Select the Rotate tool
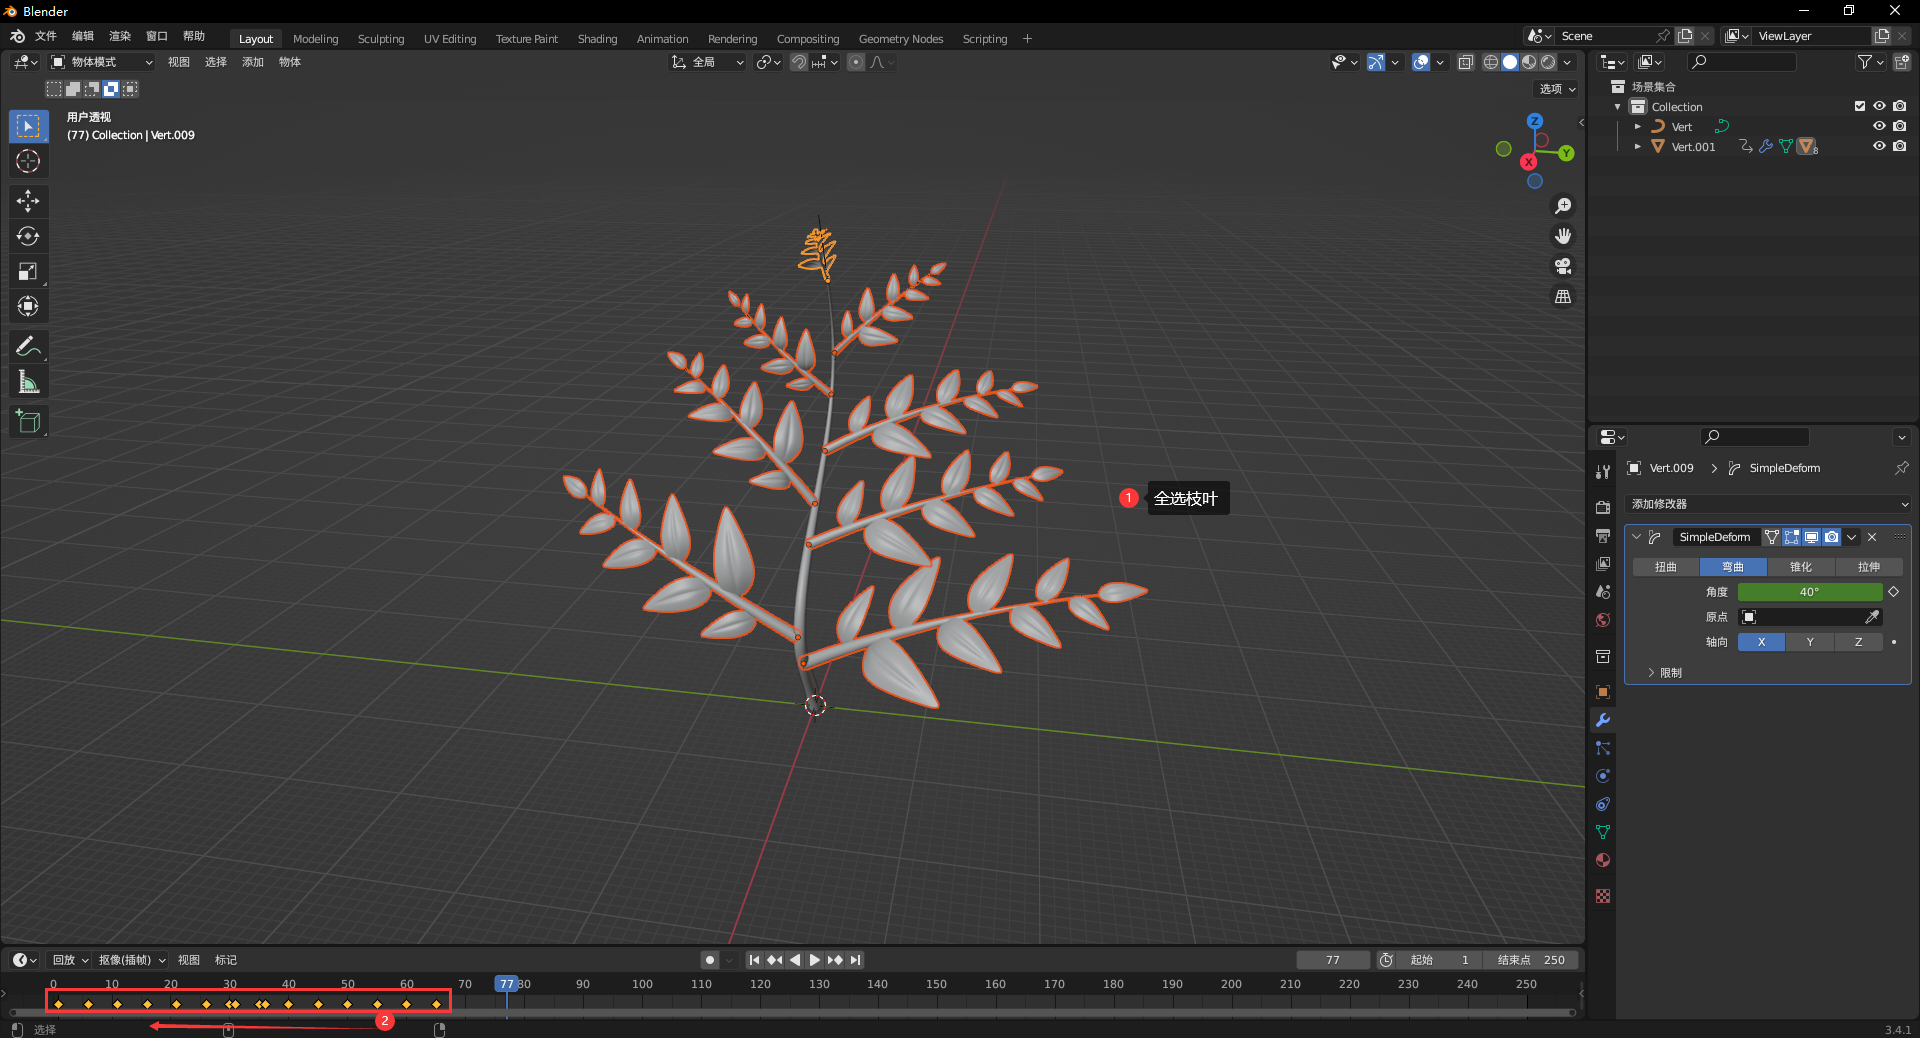Viewport: 1920px width, 1038px height. point(28,236)
